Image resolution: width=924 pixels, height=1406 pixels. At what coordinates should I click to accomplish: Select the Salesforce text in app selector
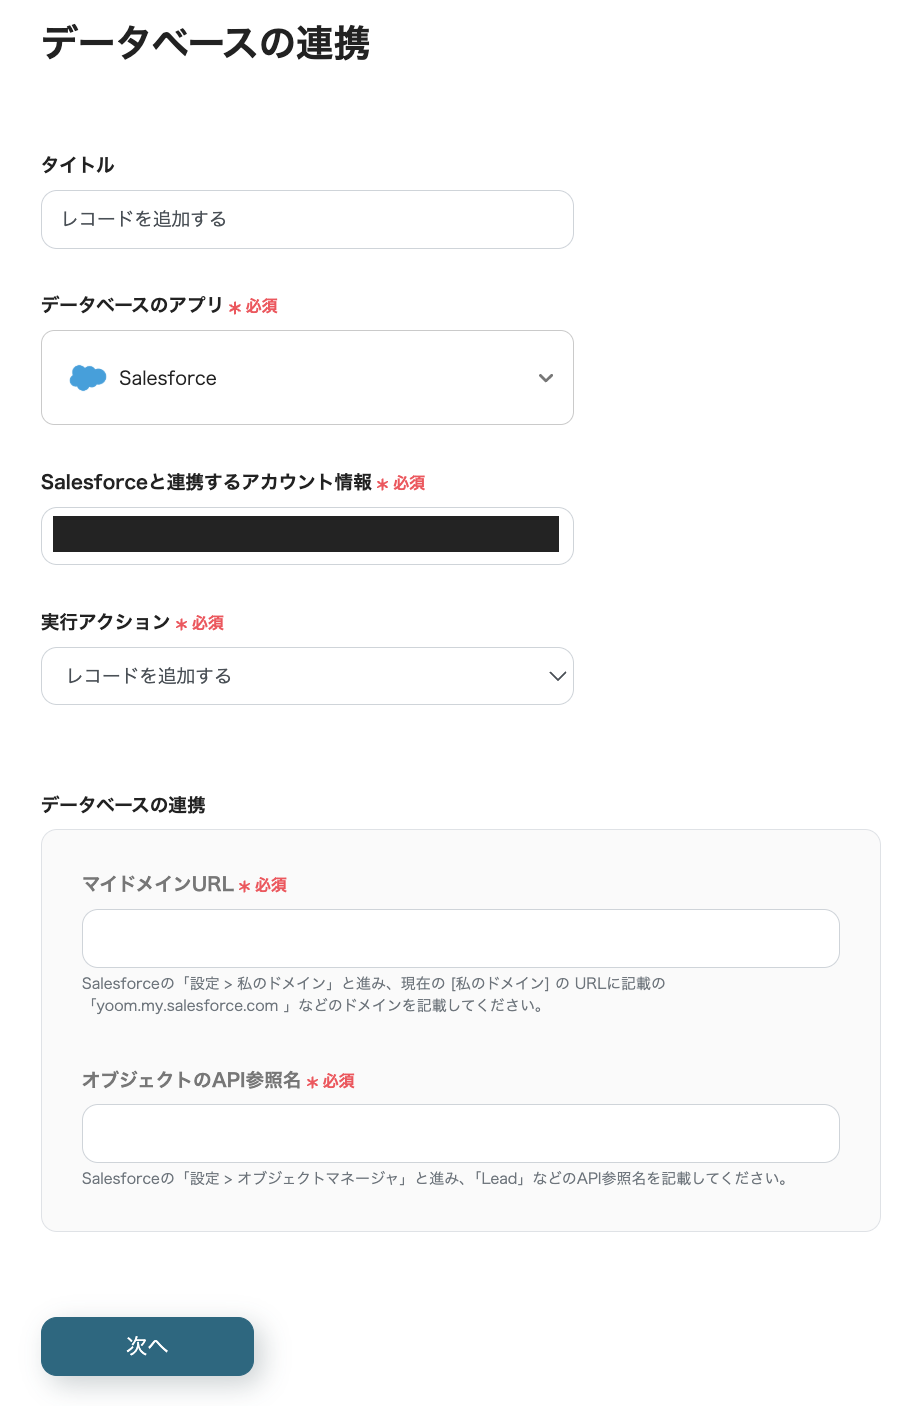pos(167,378)
